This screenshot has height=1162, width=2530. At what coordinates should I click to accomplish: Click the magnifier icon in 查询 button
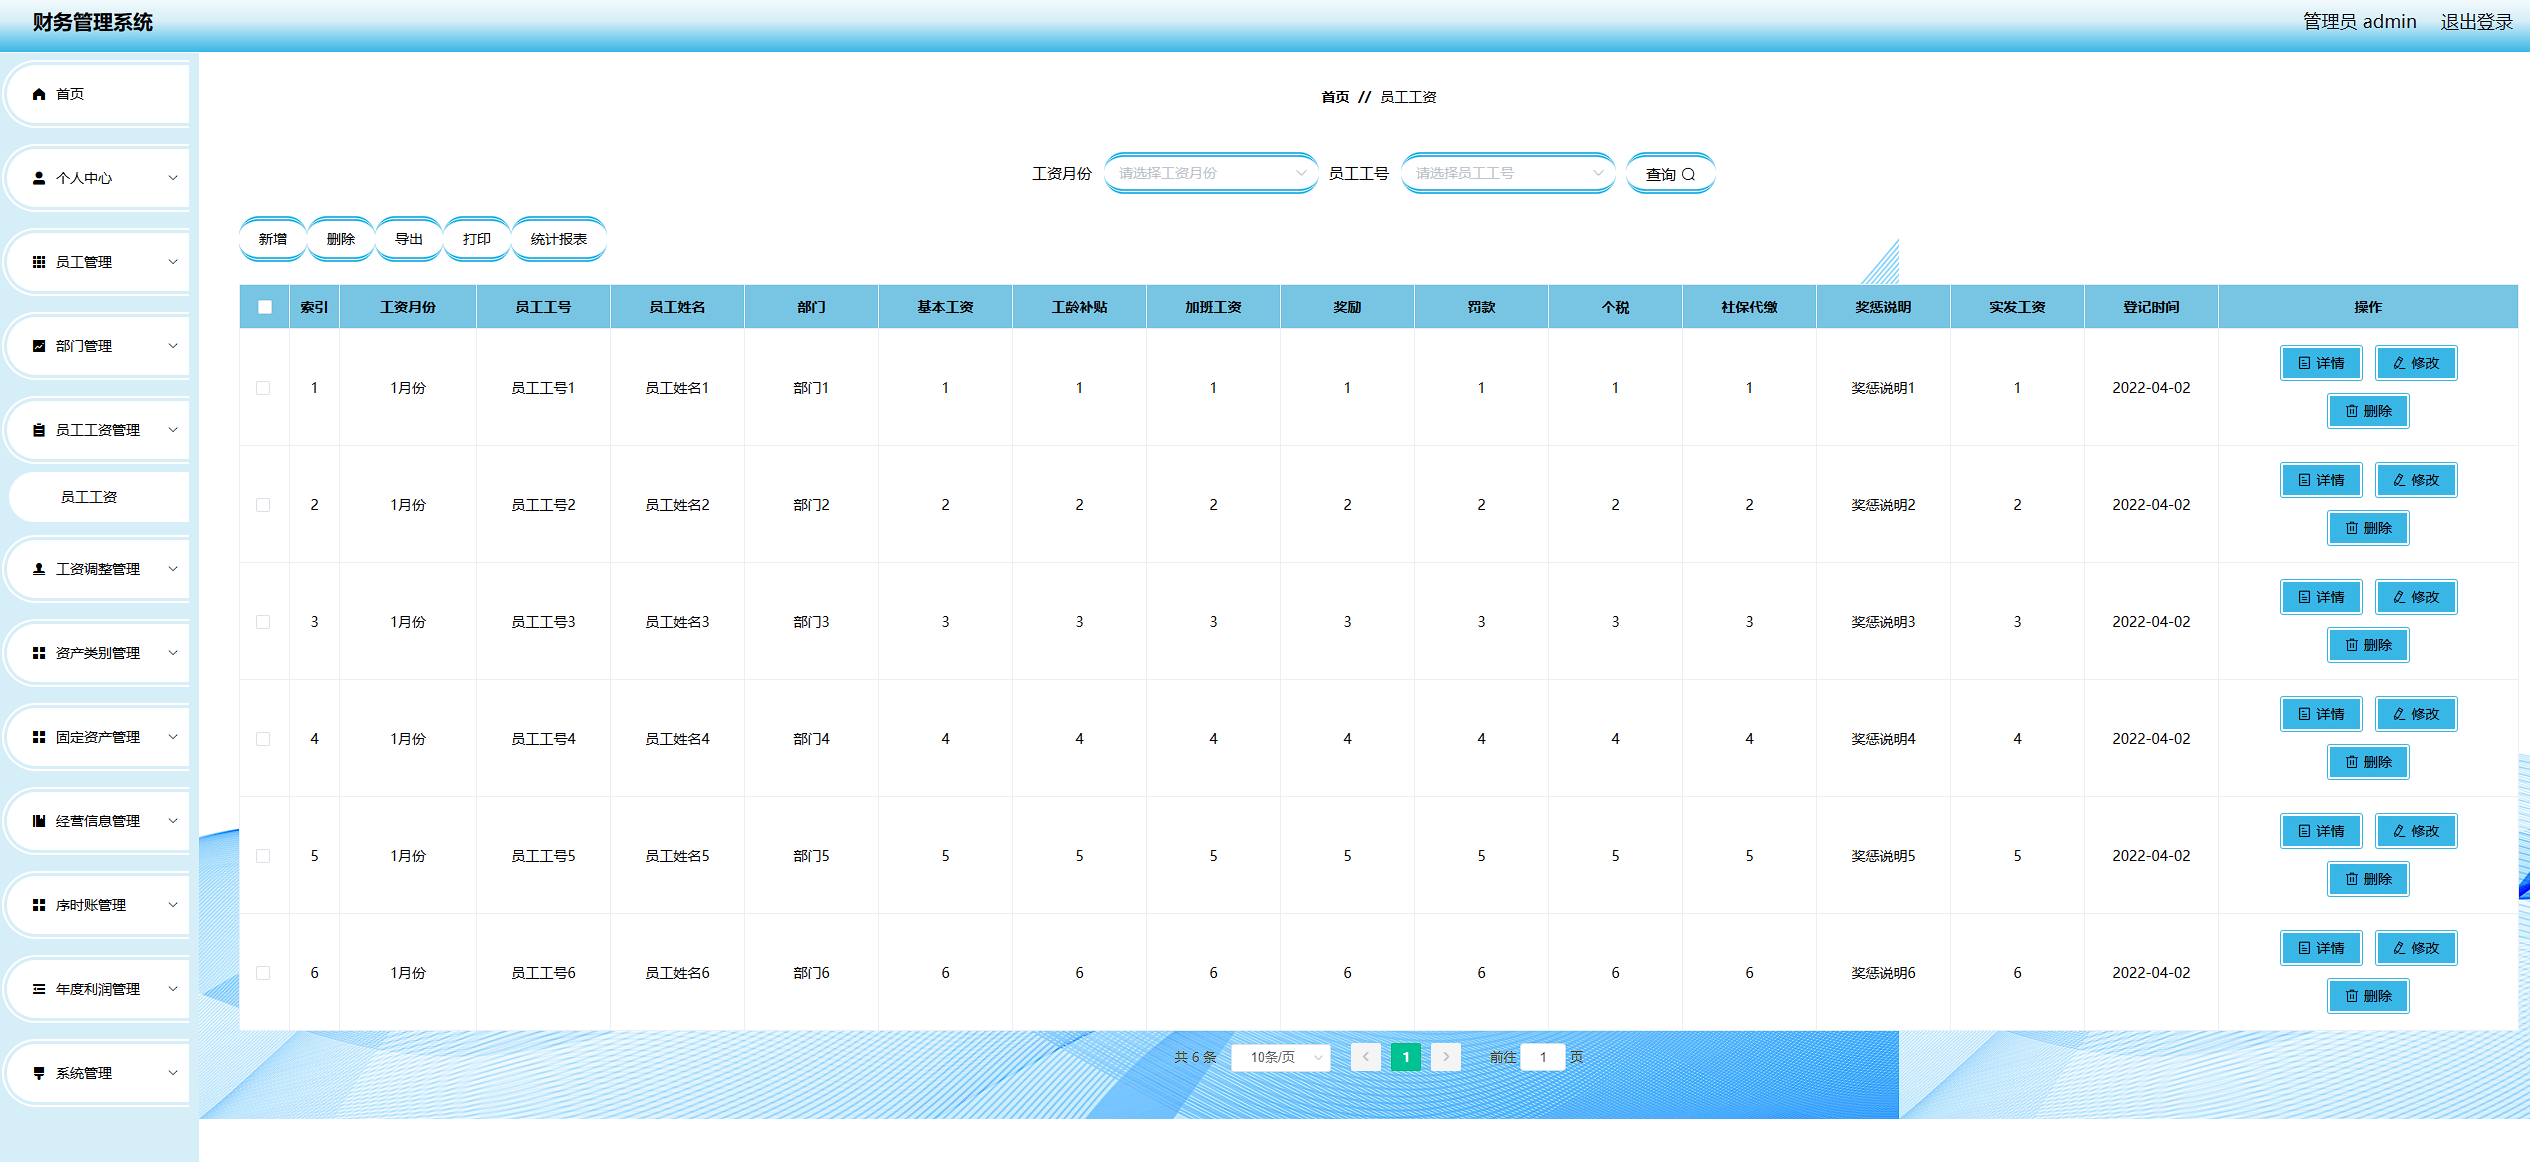click(x=1689, y=174)
